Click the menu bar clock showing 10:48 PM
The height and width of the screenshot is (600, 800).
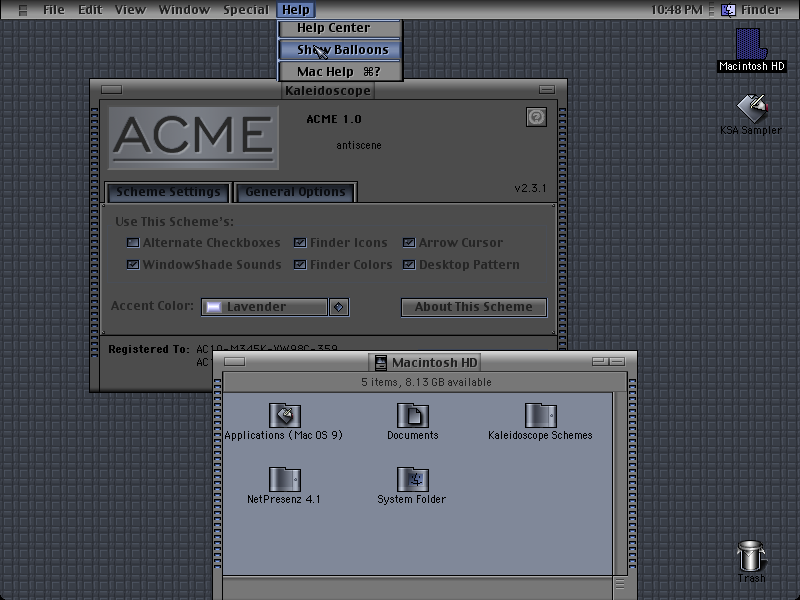676,10
